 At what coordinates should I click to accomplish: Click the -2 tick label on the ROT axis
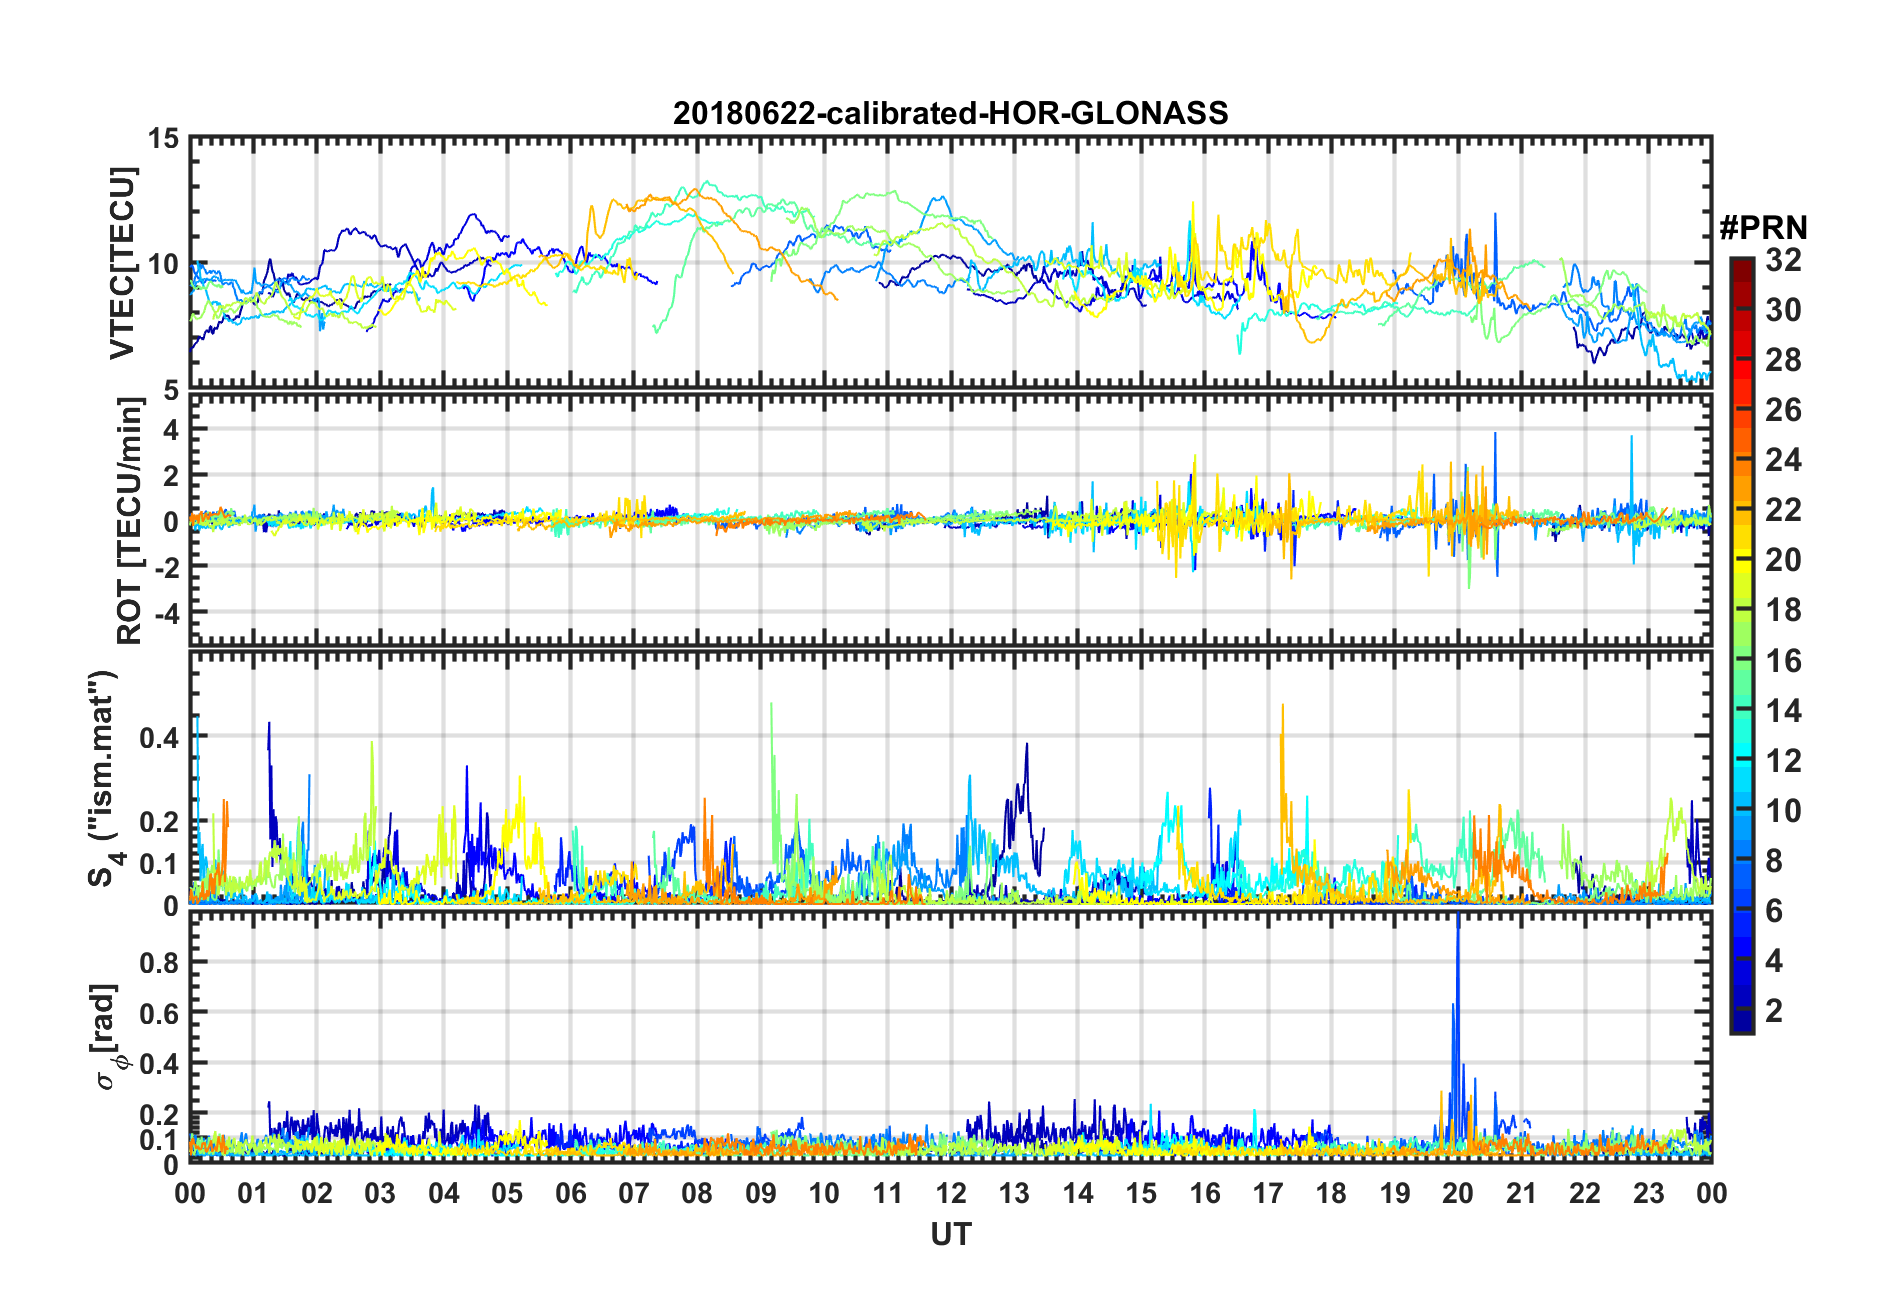(x=166, y=566)
